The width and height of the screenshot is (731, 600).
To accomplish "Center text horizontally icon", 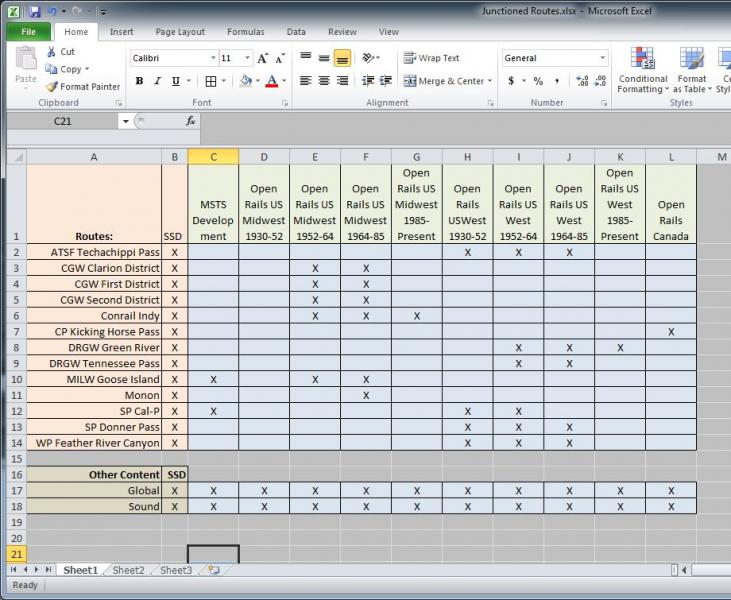I will pos(324,81).
